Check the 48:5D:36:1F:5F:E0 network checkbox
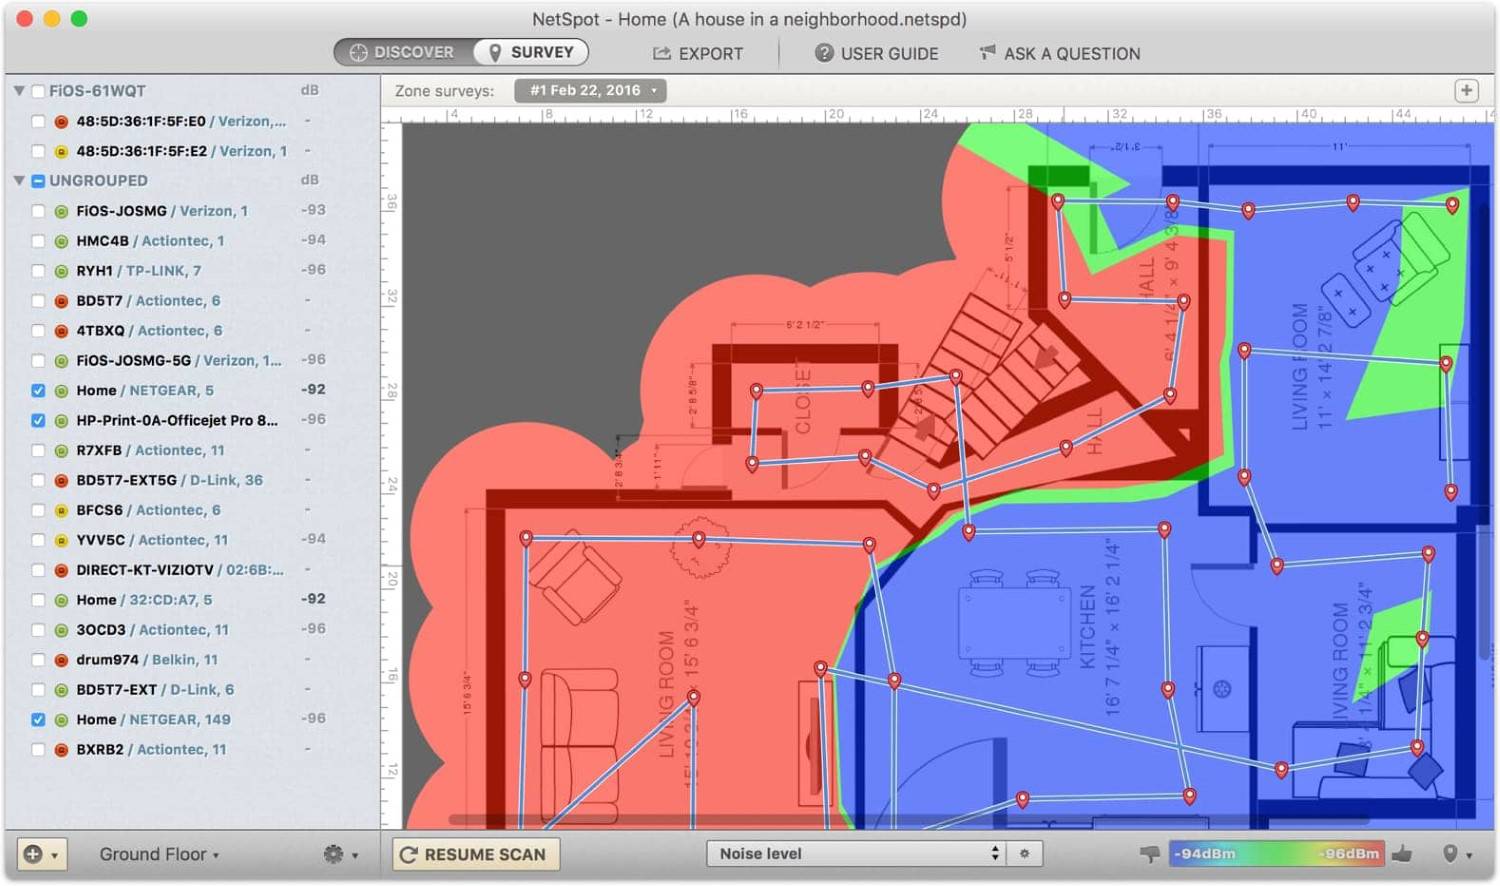 click(x=38, y=121)
